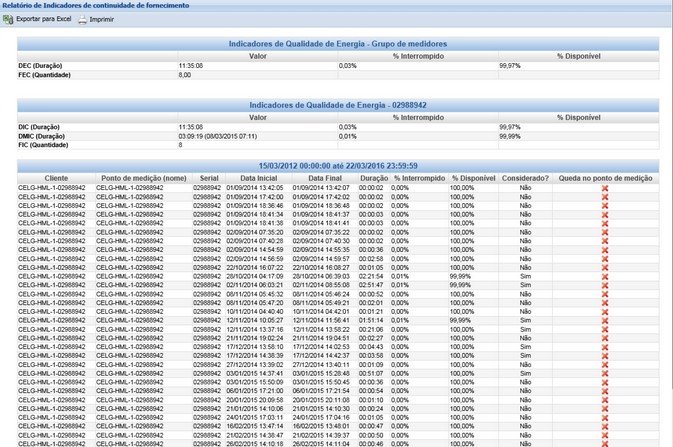Click the printer icon in toolbar

tap(83, 19)
